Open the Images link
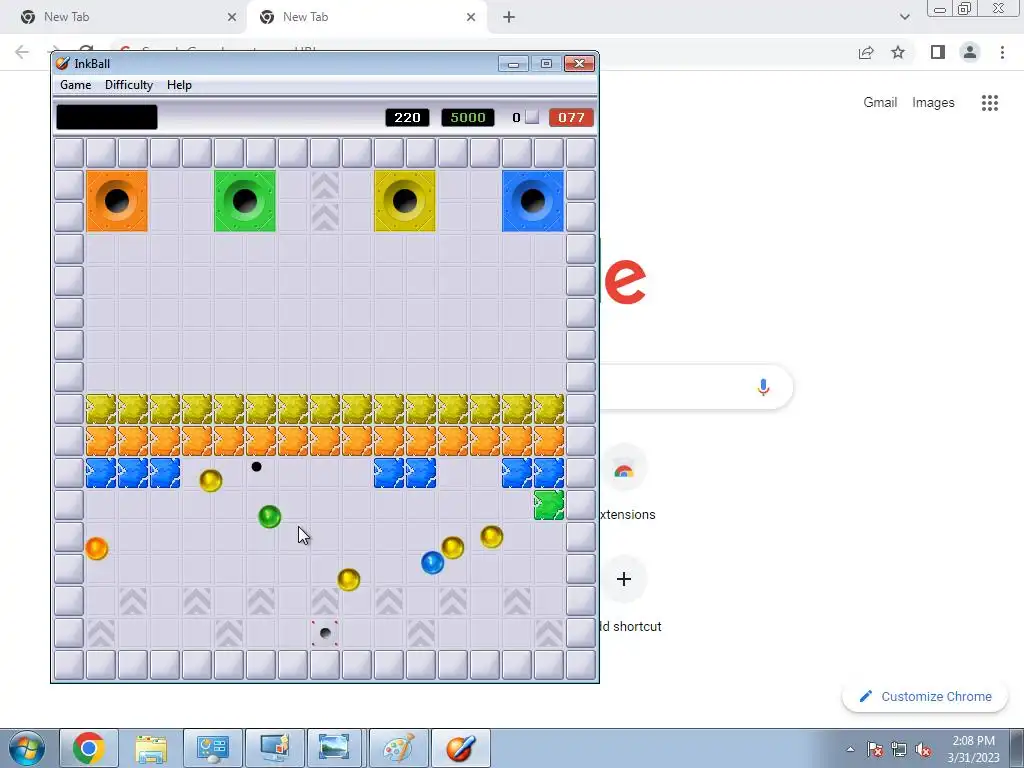The image size is (1024, 768). [933, 103]
